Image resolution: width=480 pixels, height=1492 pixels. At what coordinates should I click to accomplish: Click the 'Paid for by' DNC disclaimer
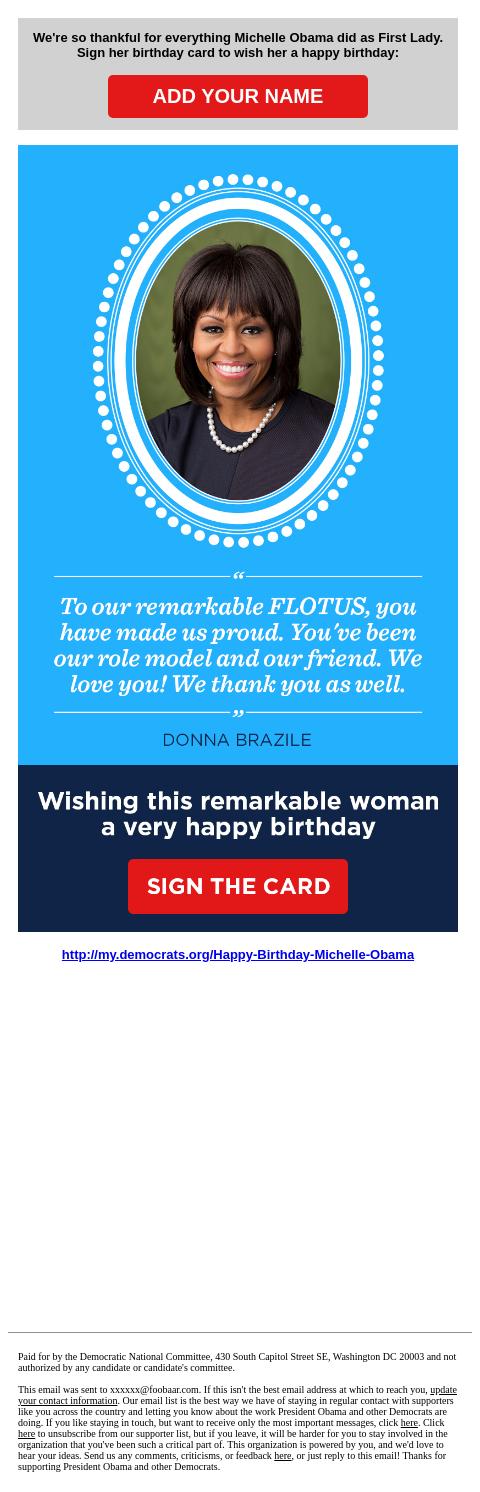point(237,1362)
